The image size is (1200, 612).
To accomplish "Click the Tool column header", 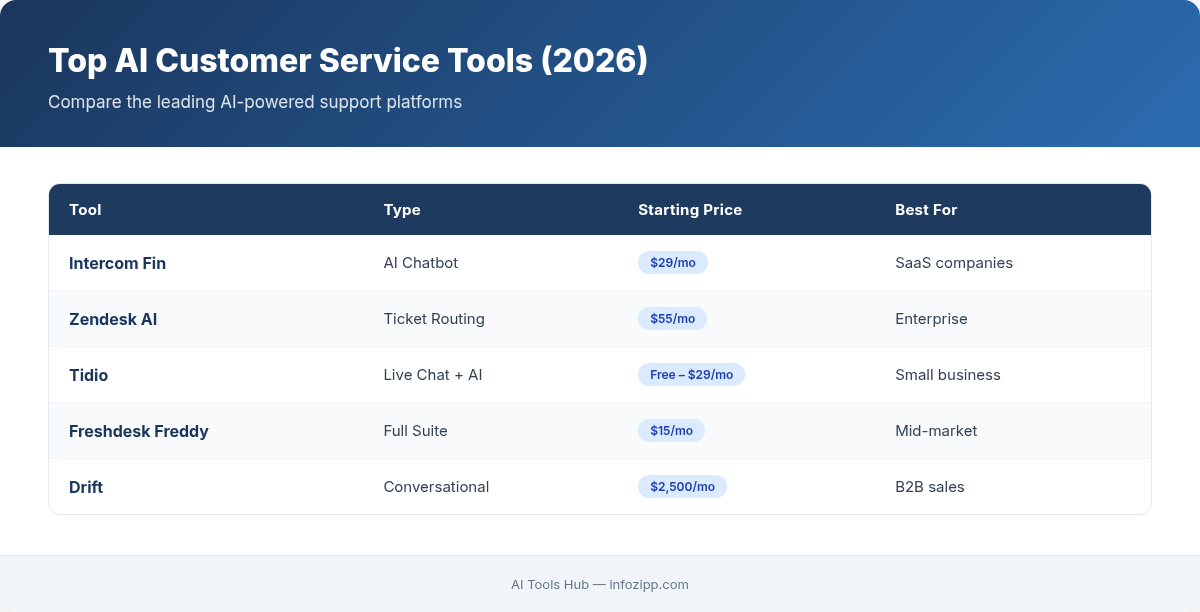I will (85, 210).
